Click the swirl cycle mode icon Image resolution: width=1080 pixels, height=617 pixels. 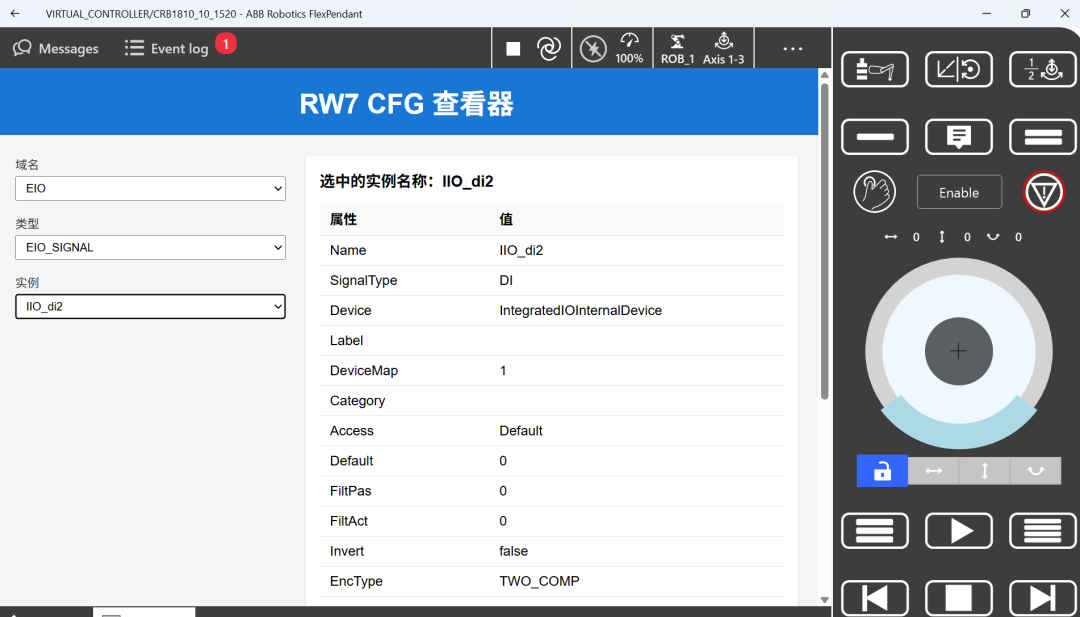coord(548,48)
